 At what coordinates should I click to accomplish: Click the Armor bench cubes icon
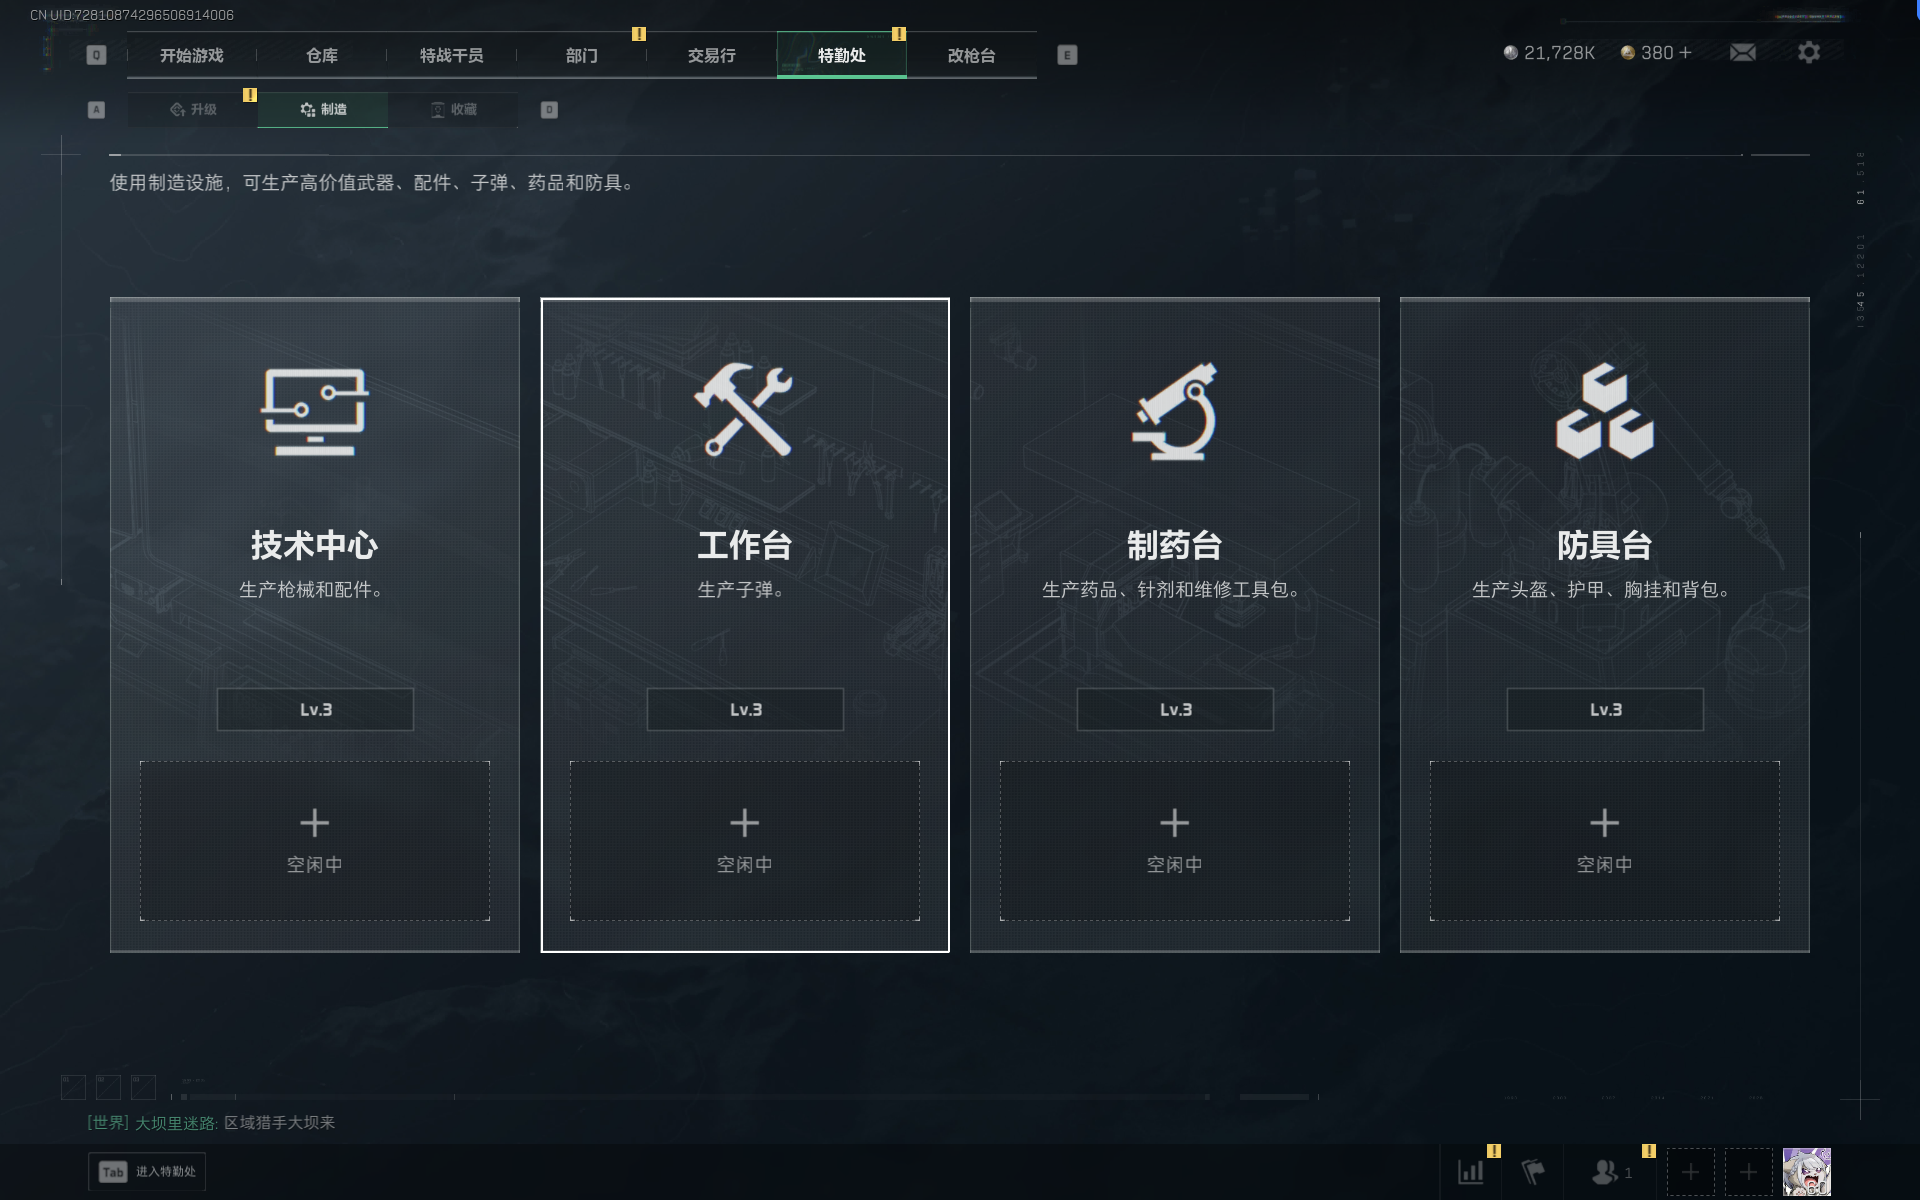coord(1605,412)
